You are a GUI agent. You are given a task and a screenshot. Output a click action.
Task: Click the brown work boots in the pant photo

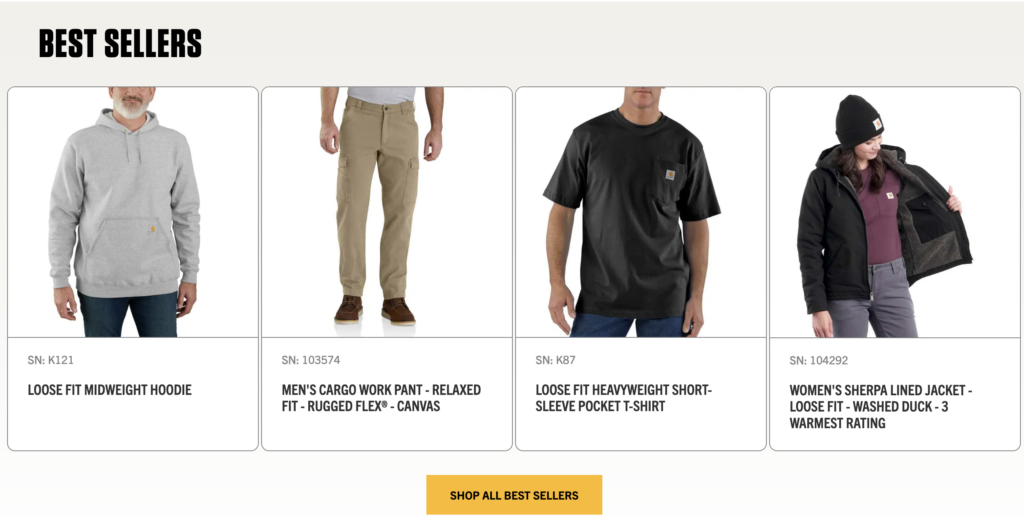(x=375, y=309)
